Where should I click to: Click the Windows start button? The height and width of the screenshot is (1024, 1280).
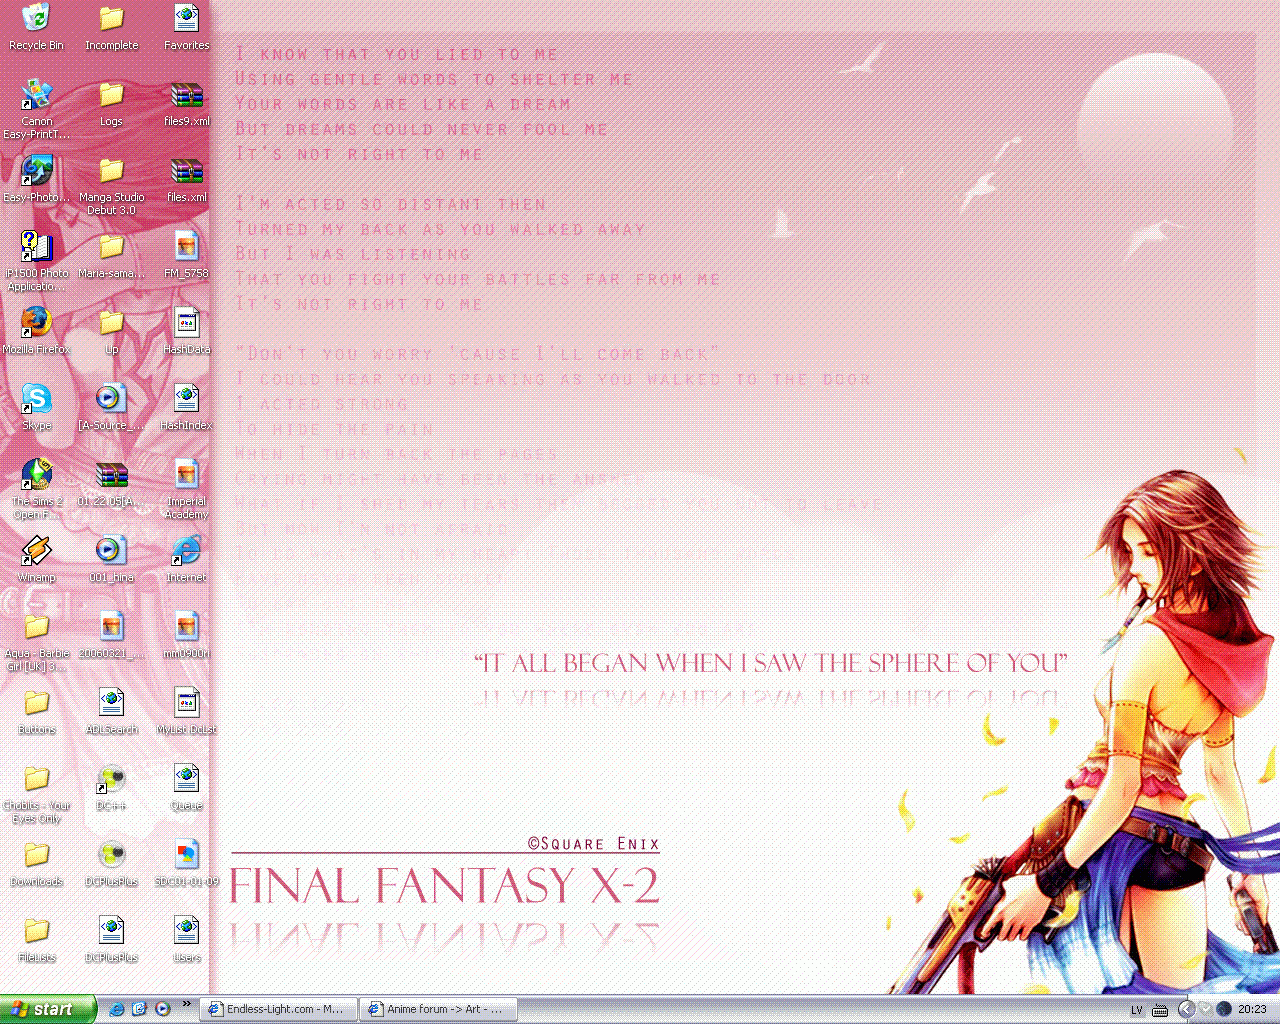coord(48,1009)
